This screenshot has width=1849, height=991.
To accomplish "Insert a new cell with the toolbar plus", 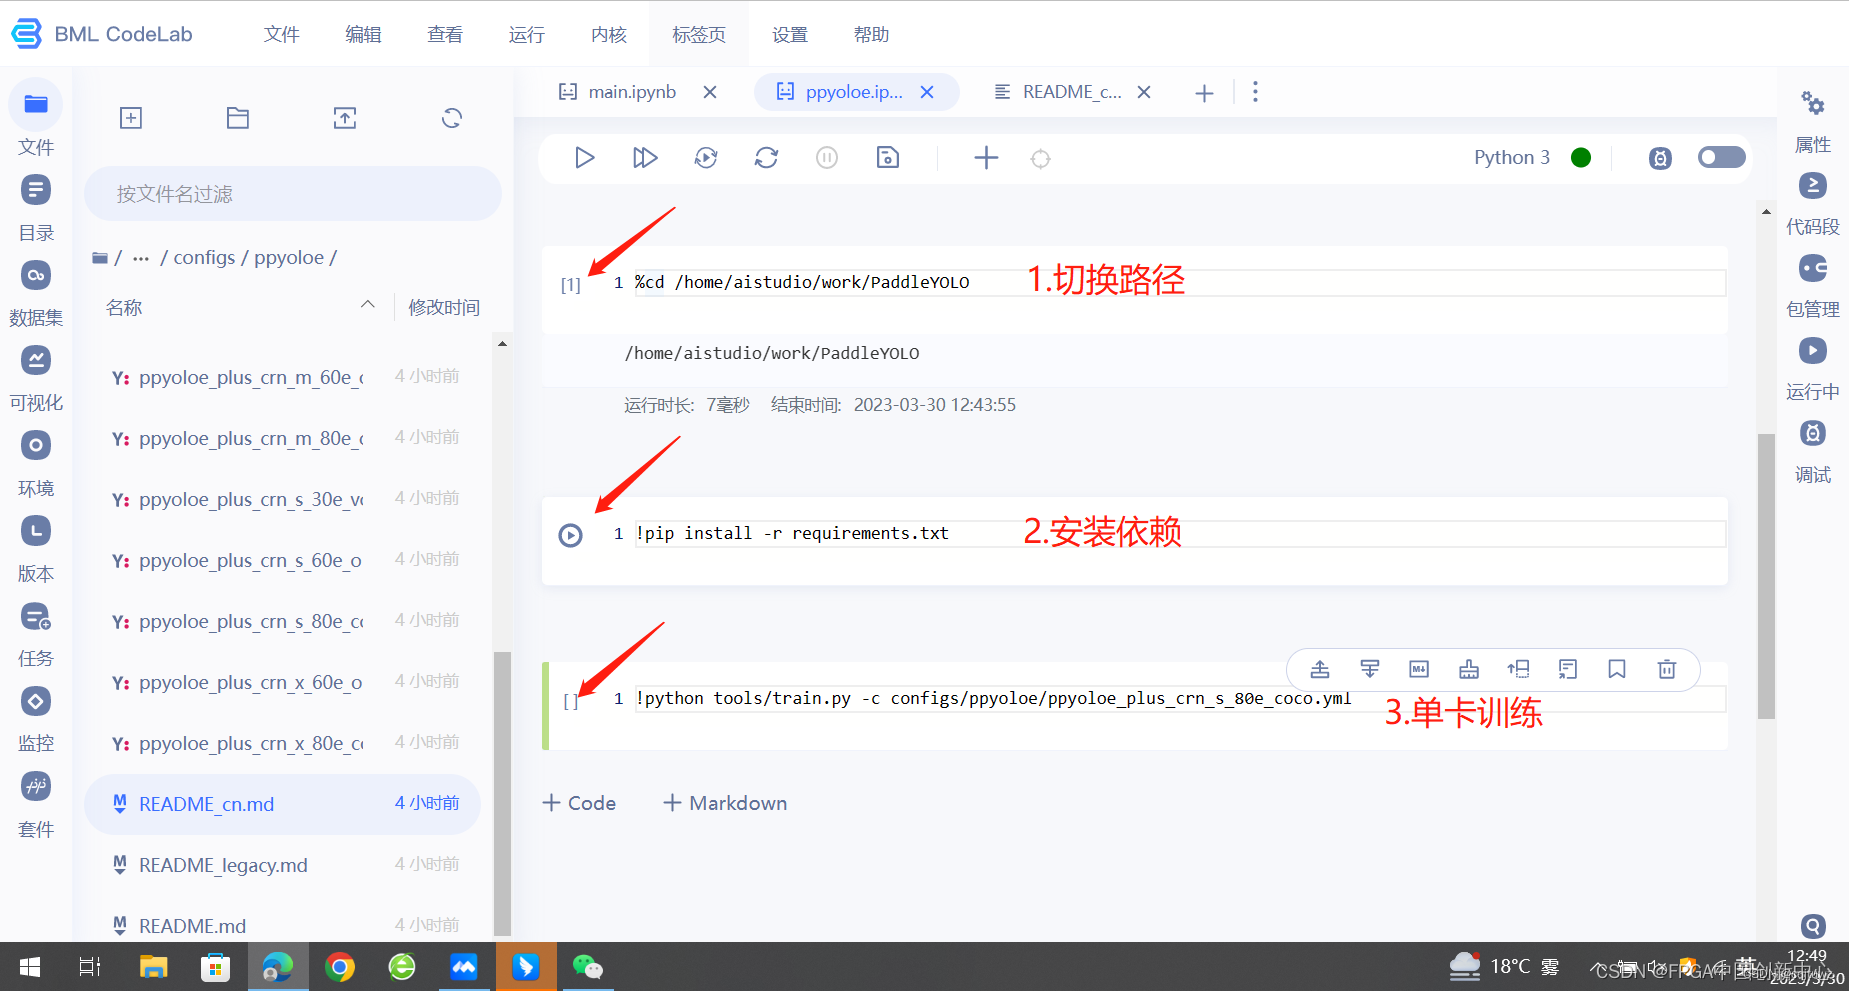I will click(986, 158).
